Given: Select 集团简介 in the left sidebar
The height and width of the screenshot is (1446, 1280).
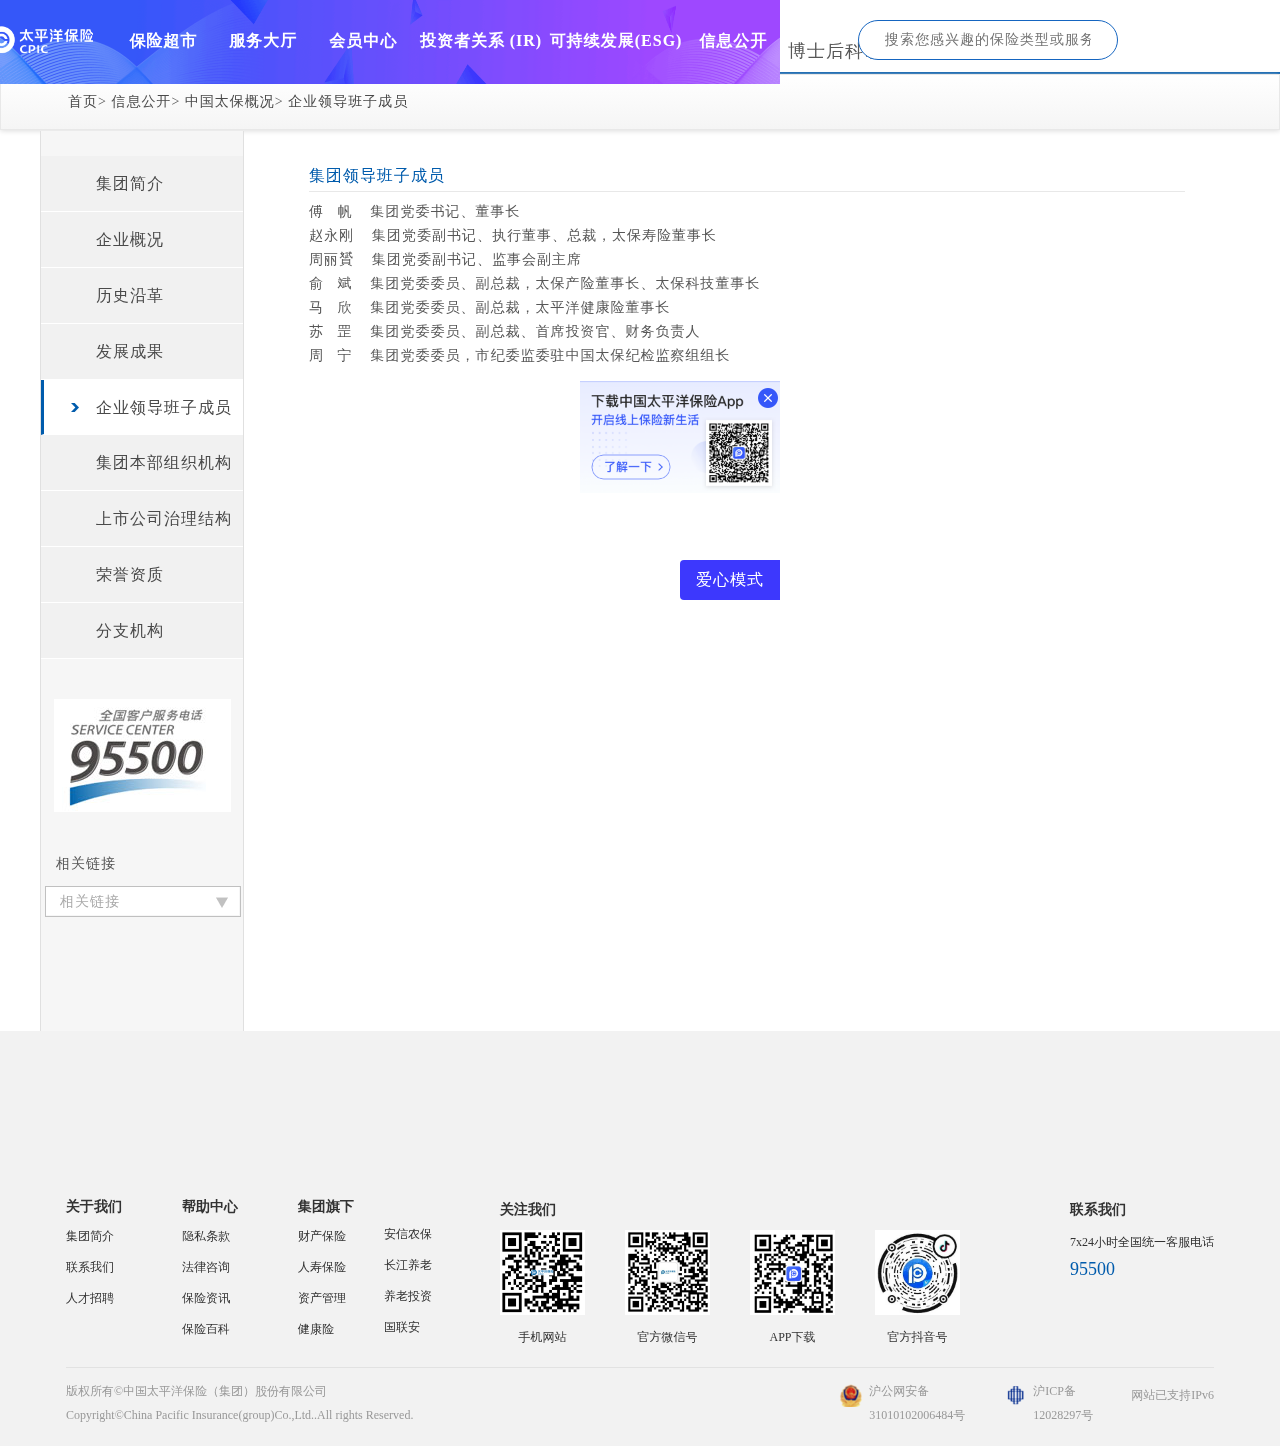Looking at the screenshot, I should point(129,184).
